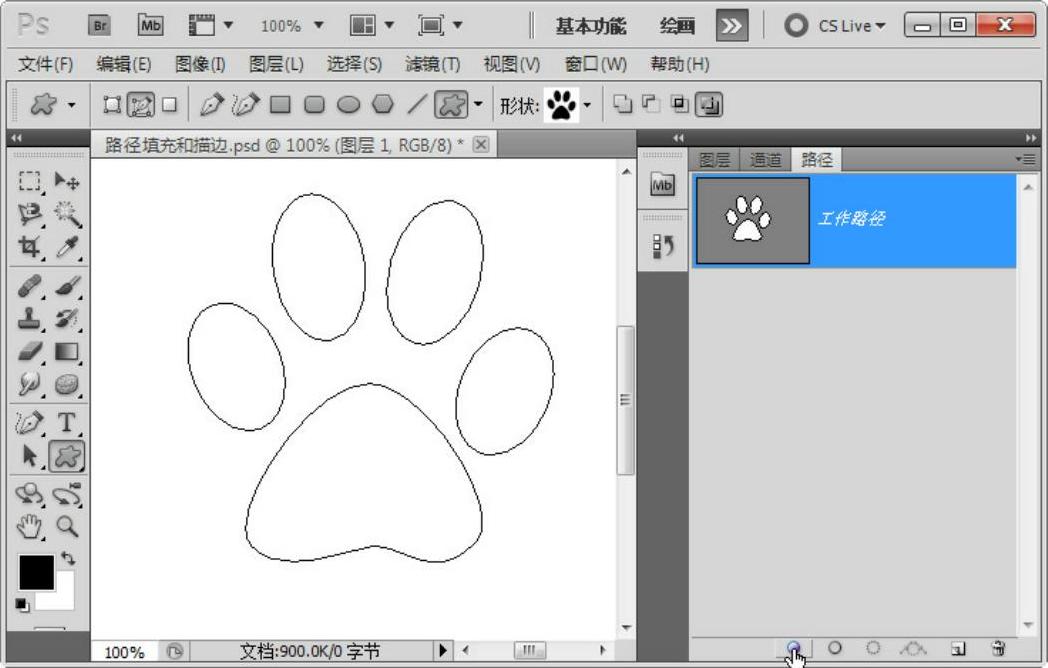
Task: Switch to the 绘画 workspace
Action: pyautogui.click(x=678, y=26)
